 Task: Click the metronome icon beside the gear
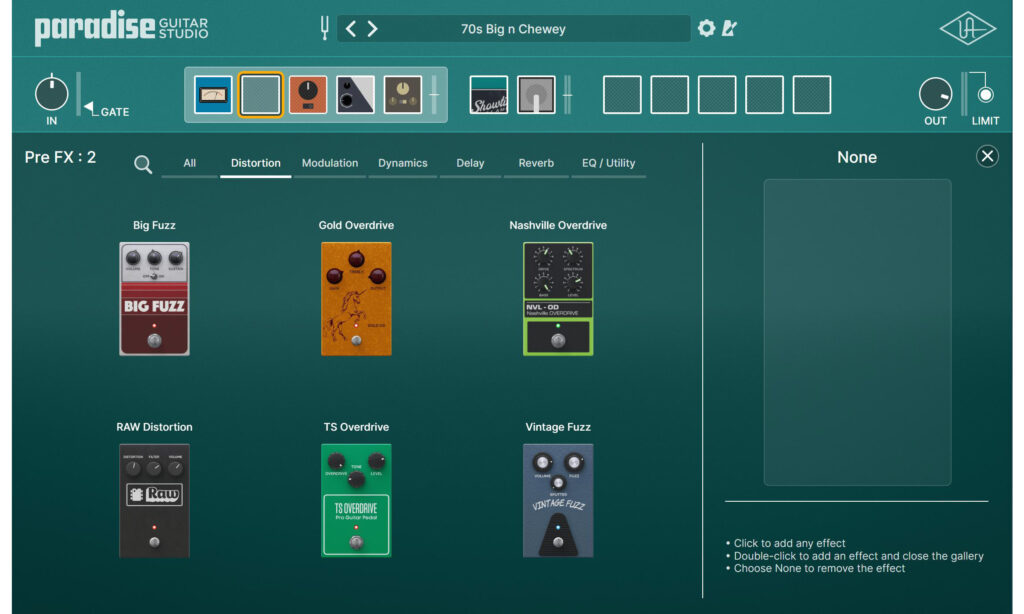[729, 29]
